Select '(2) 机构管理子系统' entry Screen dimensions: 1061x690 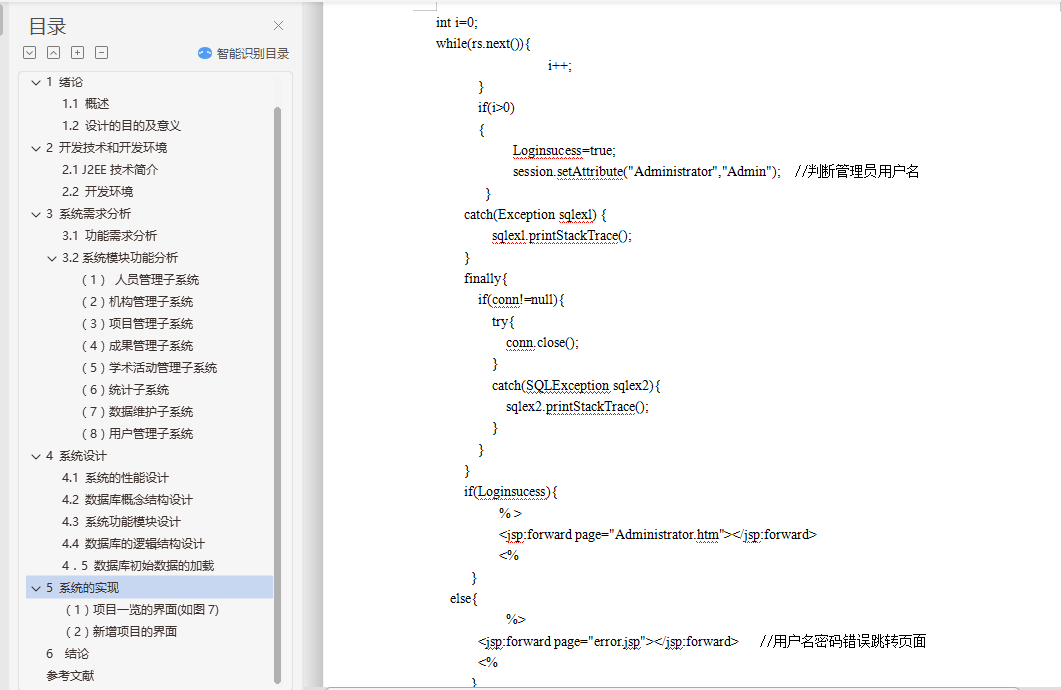[137, 302]
